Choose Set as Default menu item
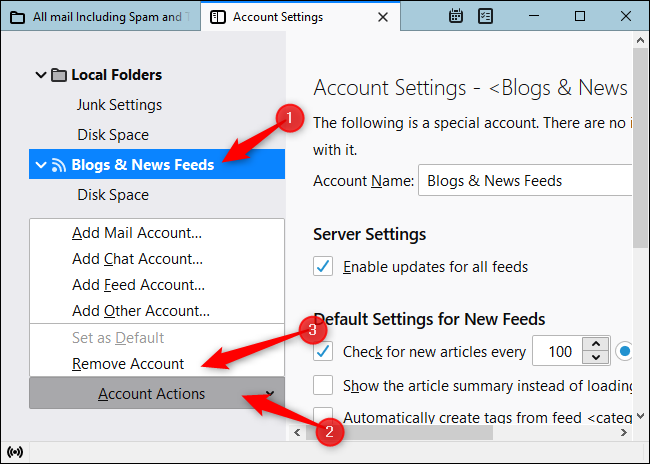 [x=157, y=338]
